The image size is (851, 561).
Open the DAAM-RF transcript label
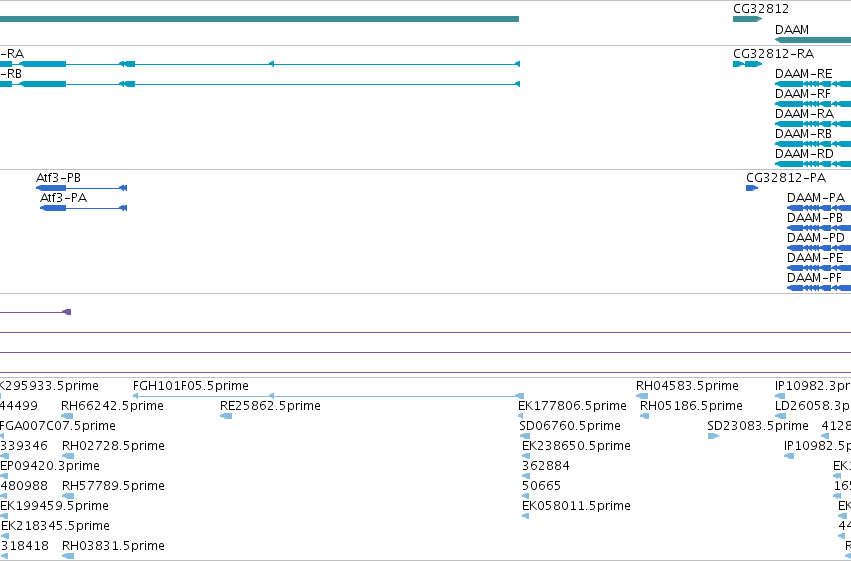pos(803,93)
